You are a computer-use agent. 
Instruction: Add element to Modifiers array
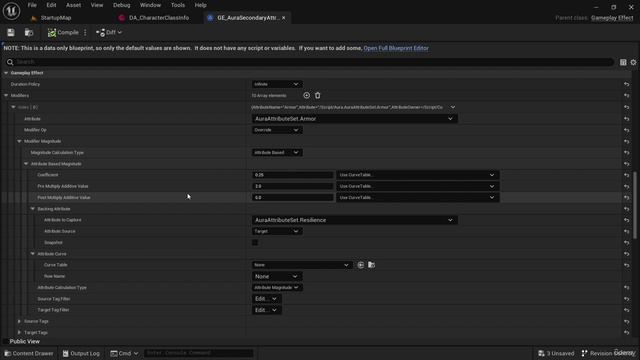click(x=307, y=96)
